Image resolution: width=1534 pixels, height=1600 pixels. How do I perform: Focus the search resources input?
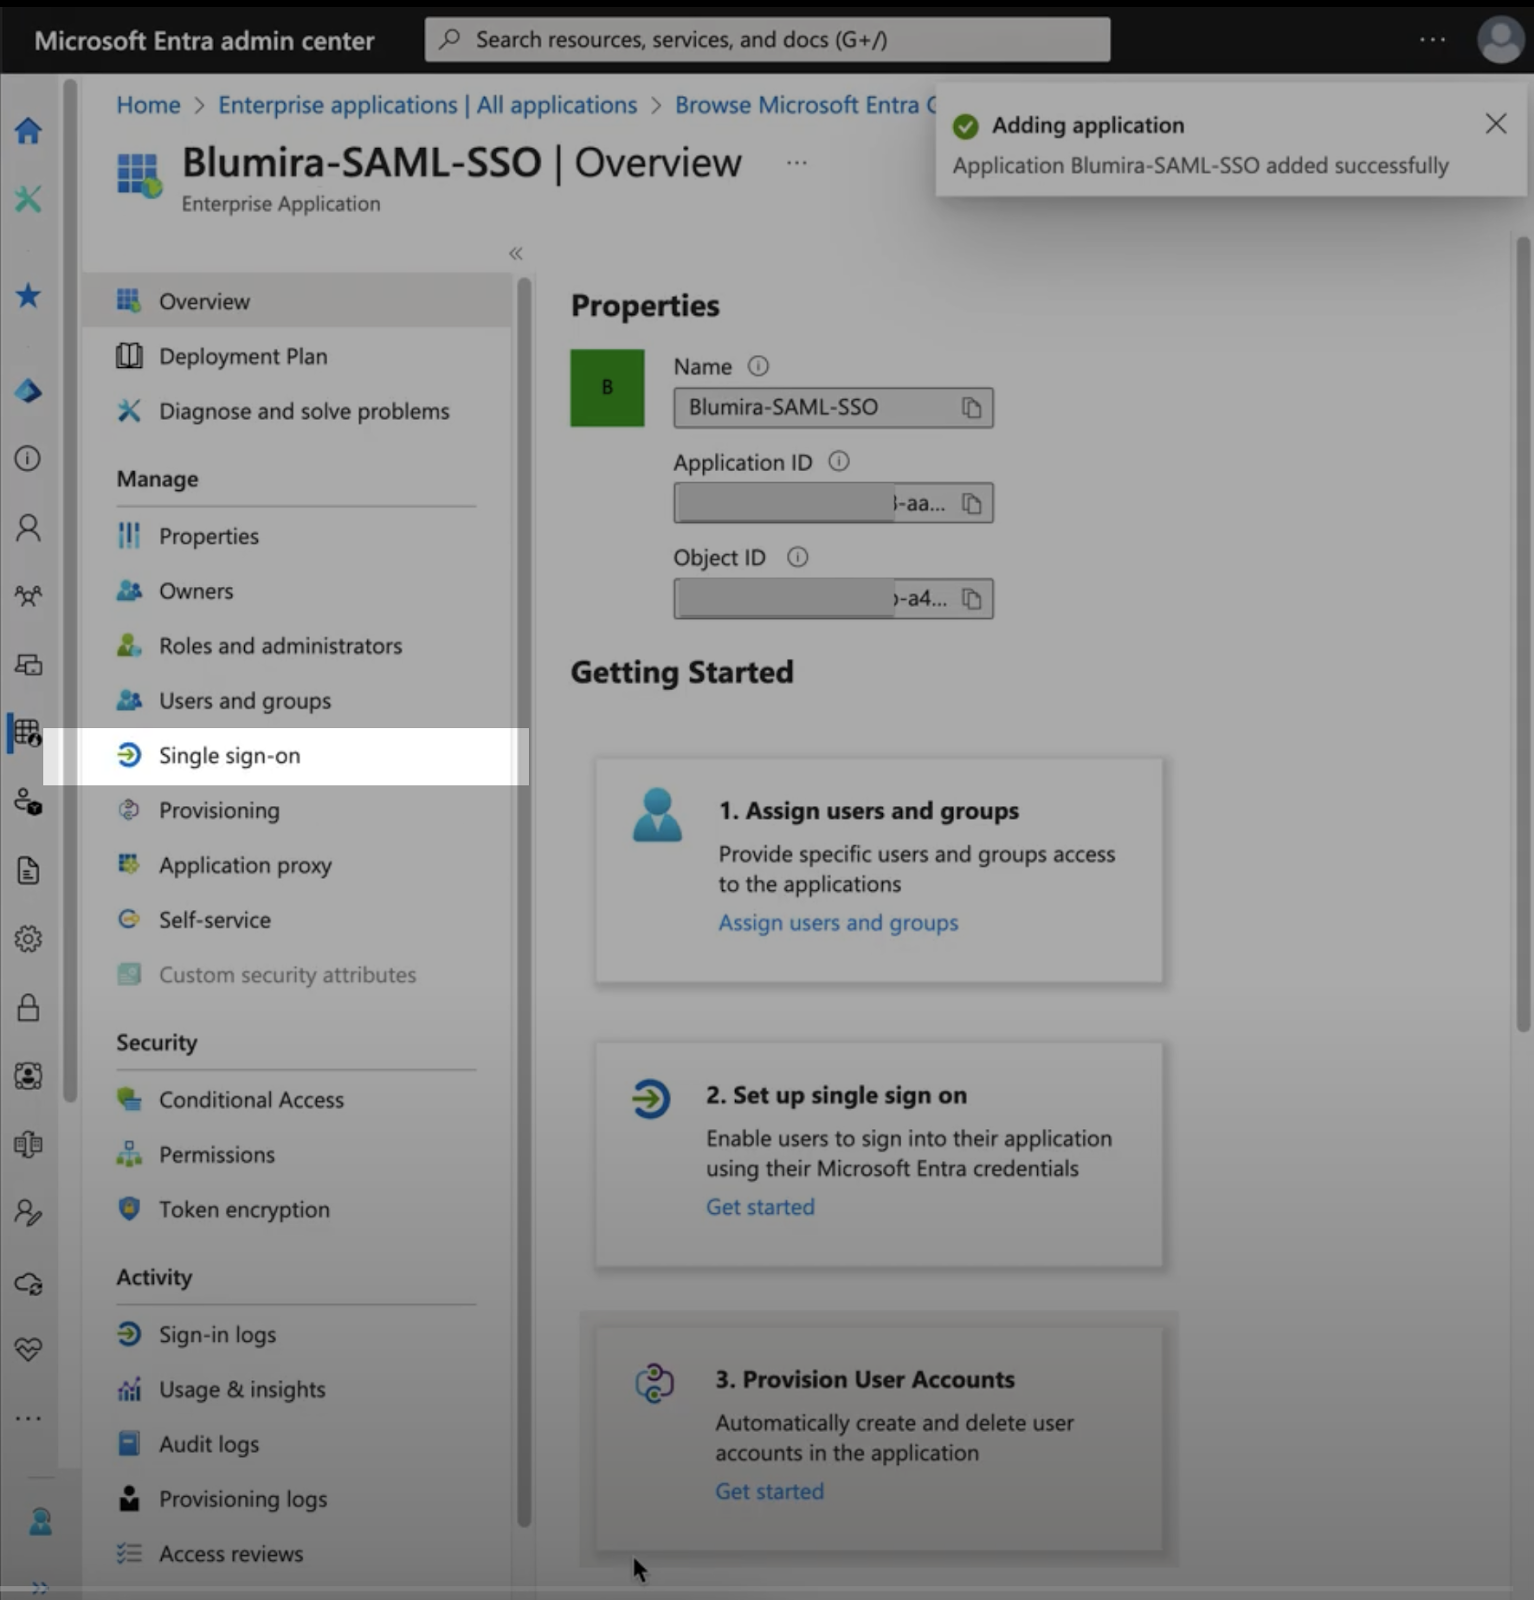(767, 40)
